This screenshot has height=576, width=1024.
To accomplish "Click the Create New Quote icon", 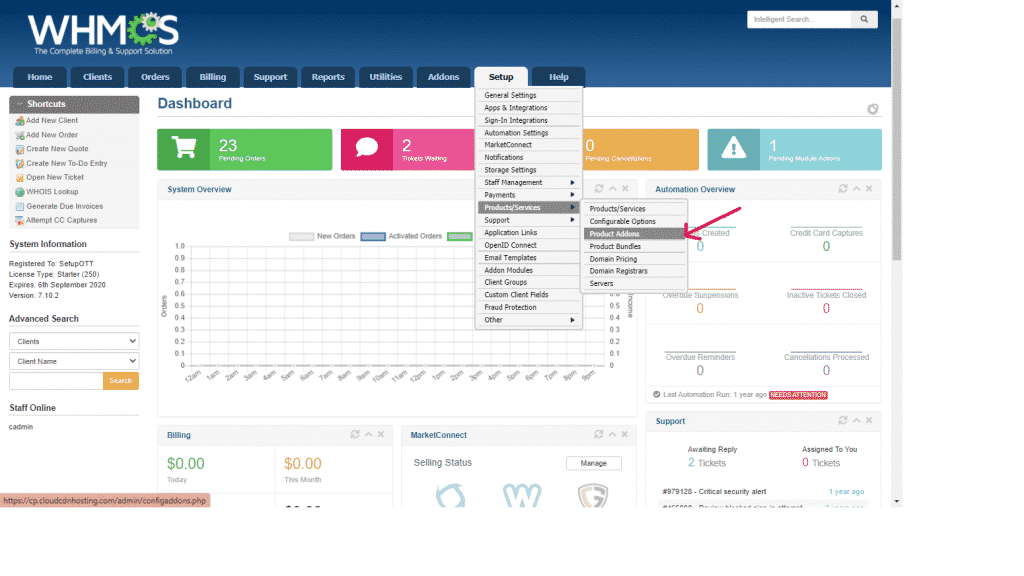I will [20, 150].
